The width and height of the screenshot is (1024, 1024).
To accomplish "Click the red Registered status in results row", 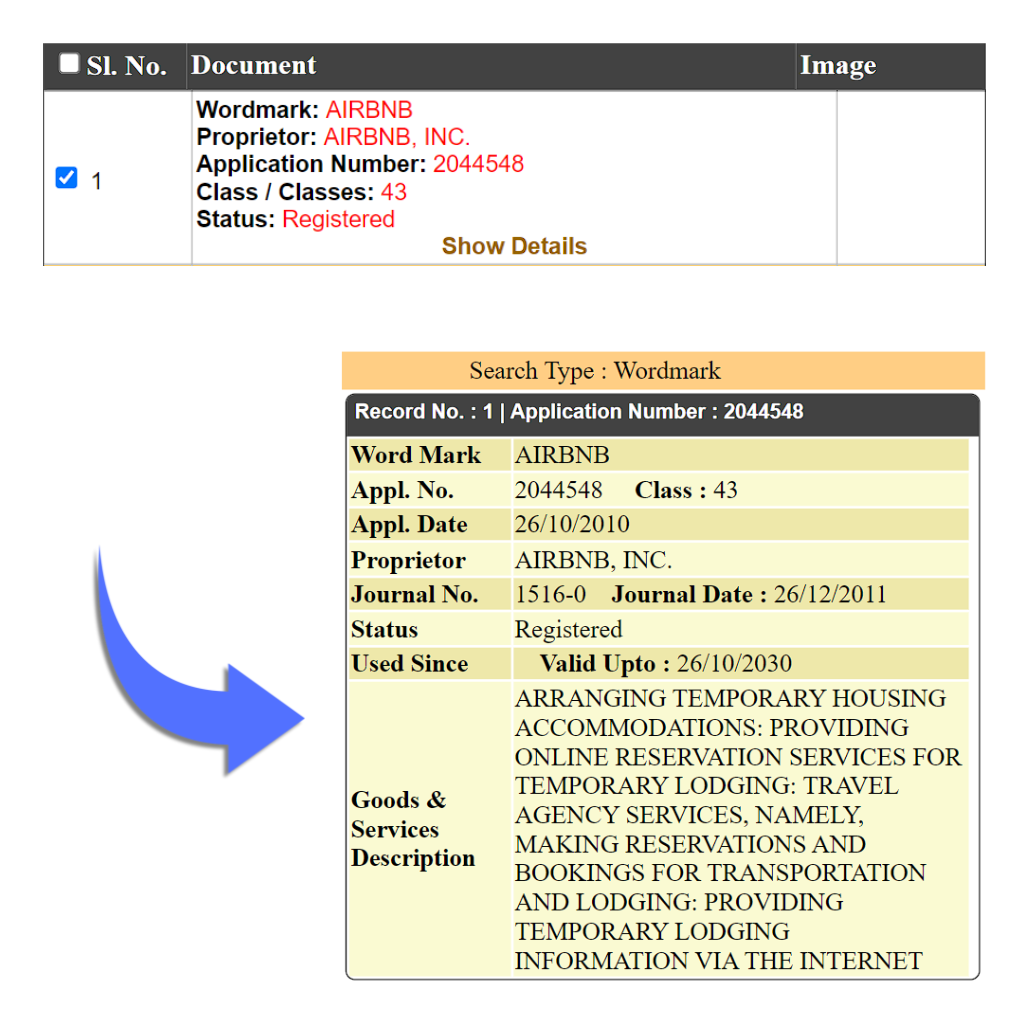I will (x=338, y=219).
